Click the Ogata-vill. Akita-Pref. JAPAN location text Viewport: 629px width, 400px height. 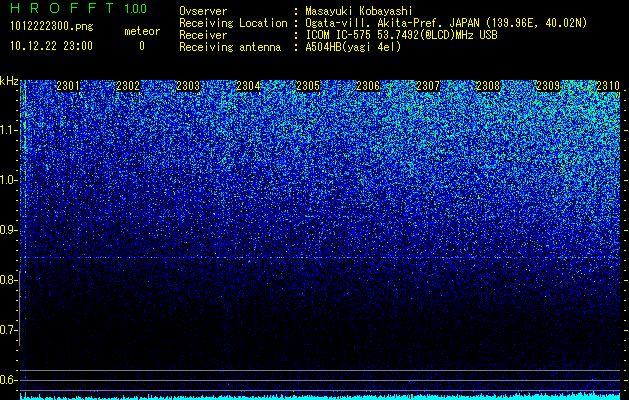[x=446, y=23]
